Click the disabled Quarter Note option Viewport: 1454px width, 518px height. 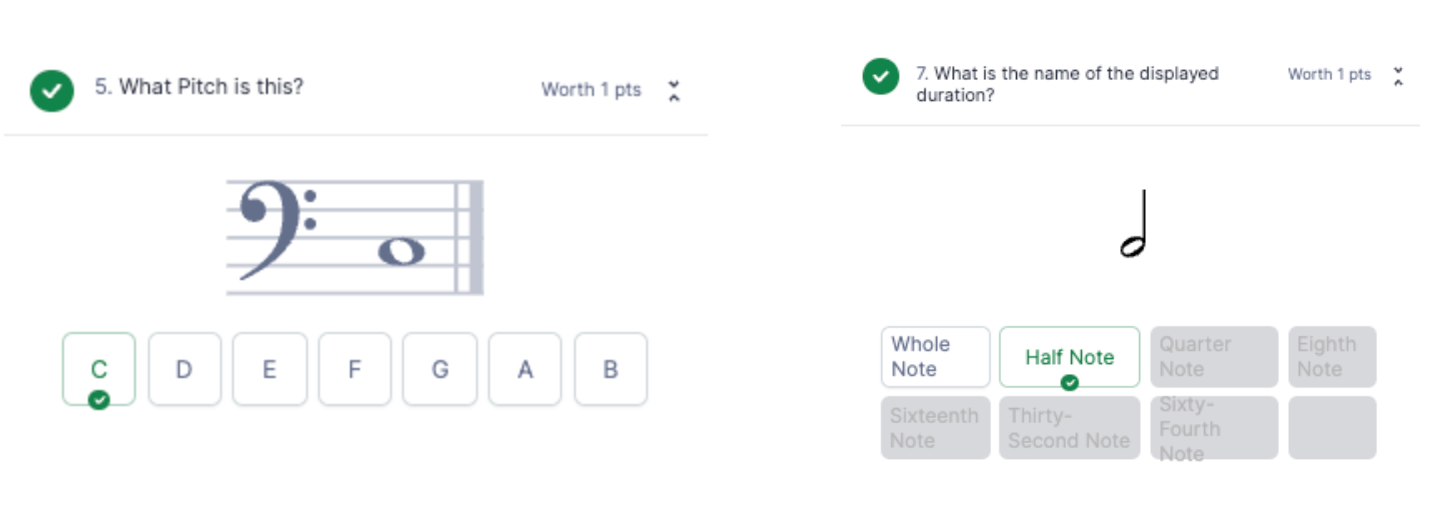click(x=1214, y=357)
